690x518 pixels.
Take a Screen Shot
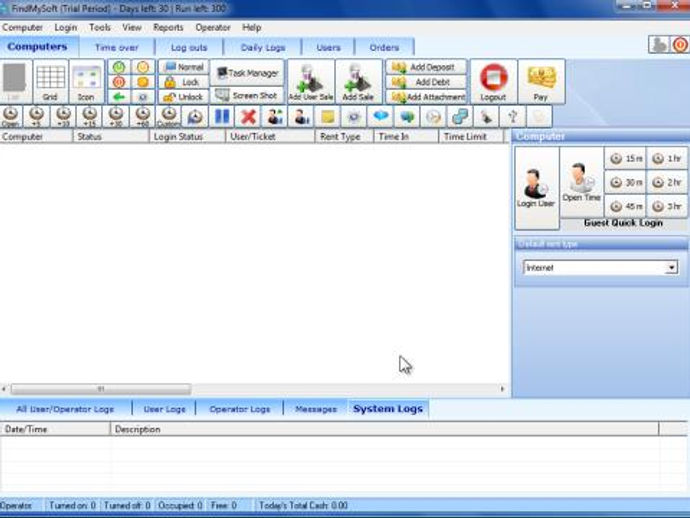point(247,95)
